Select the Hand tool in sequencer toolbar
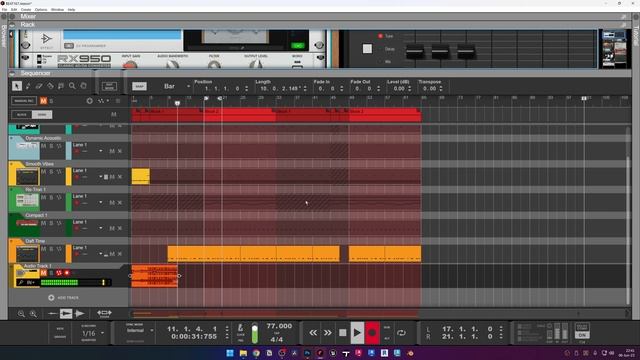 (83, 86)
